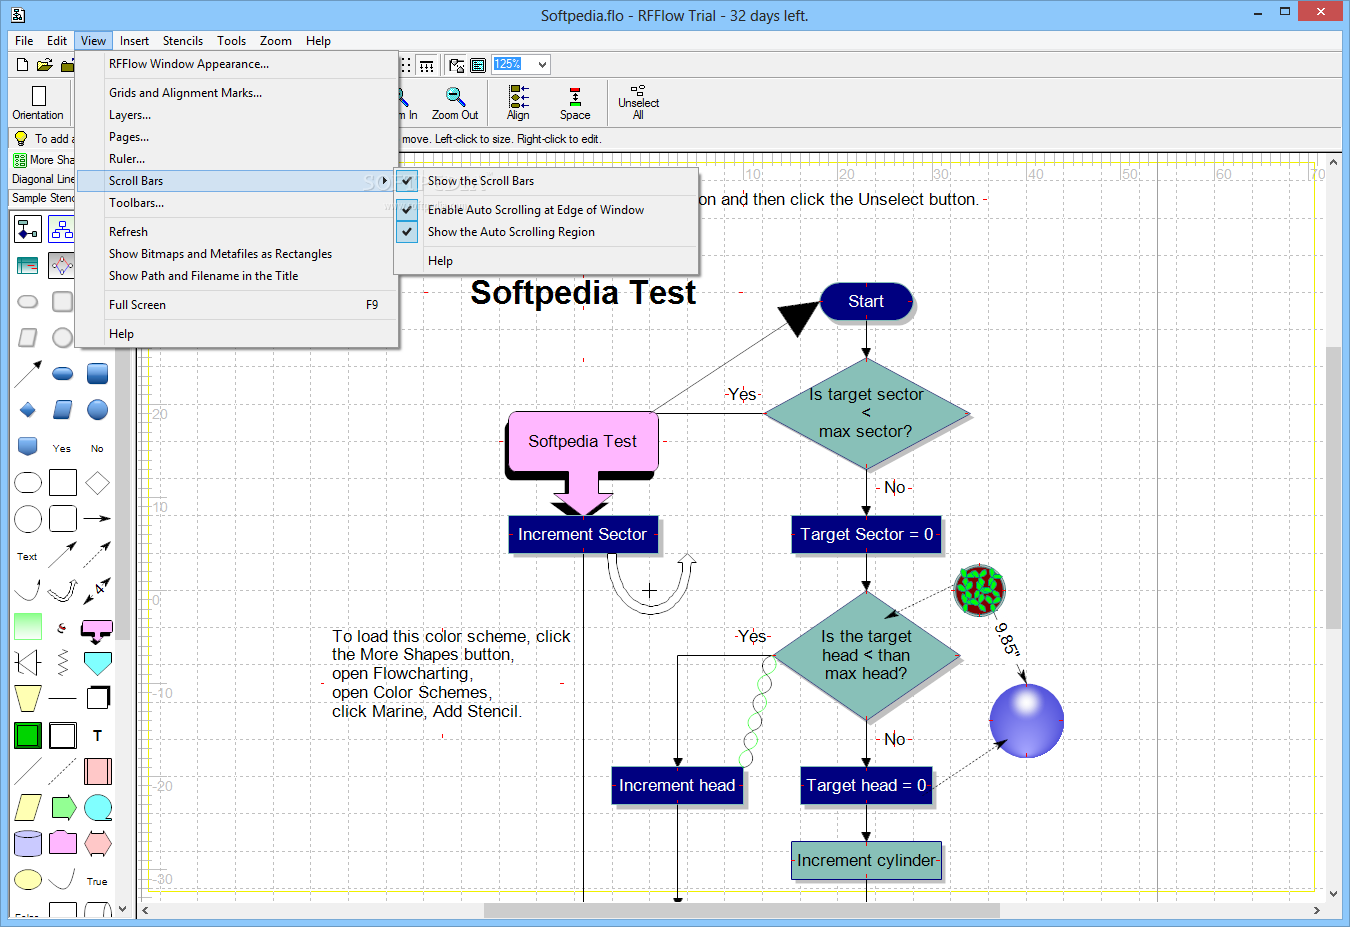Screen dimensions: 1350x927
Task: Click the Space shapes evenly button
Action: (575, 103)
